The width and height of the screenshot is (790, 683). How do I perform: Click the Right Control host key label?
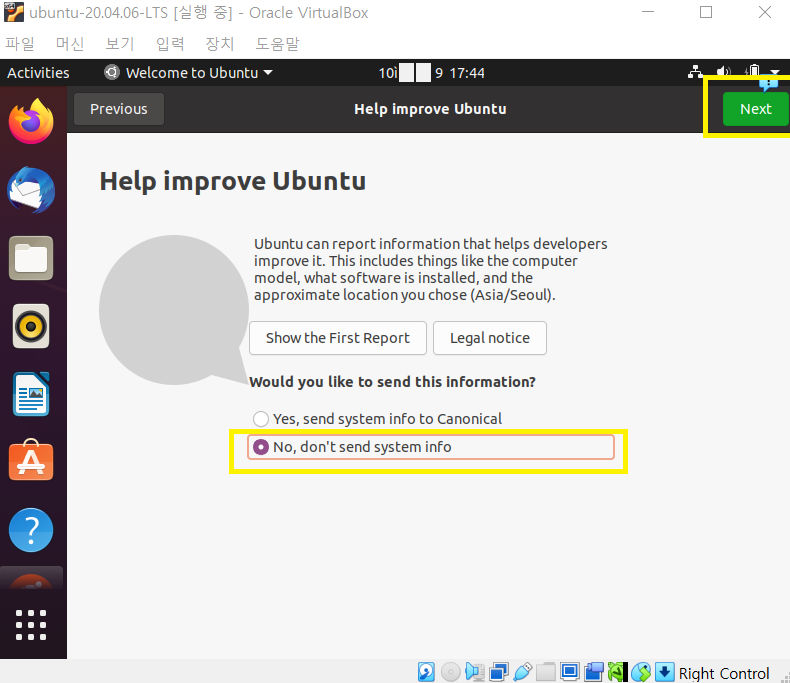point(723,673)
